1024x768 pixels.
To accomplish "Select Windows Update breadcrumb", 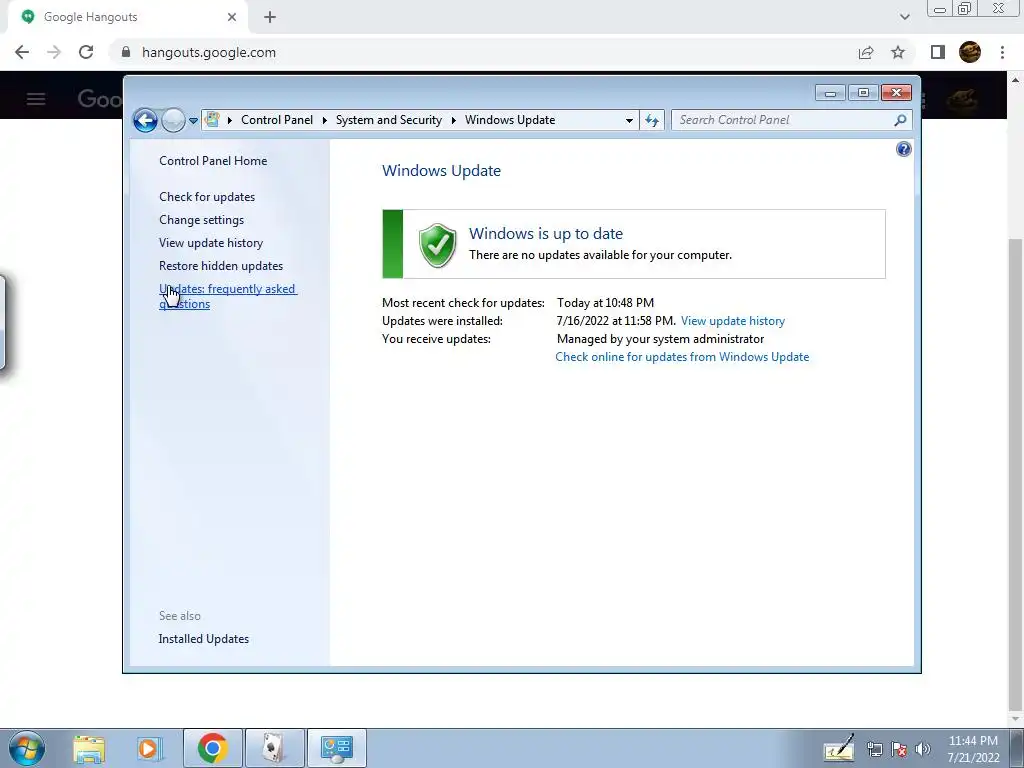I will click(x=510, y=120).
